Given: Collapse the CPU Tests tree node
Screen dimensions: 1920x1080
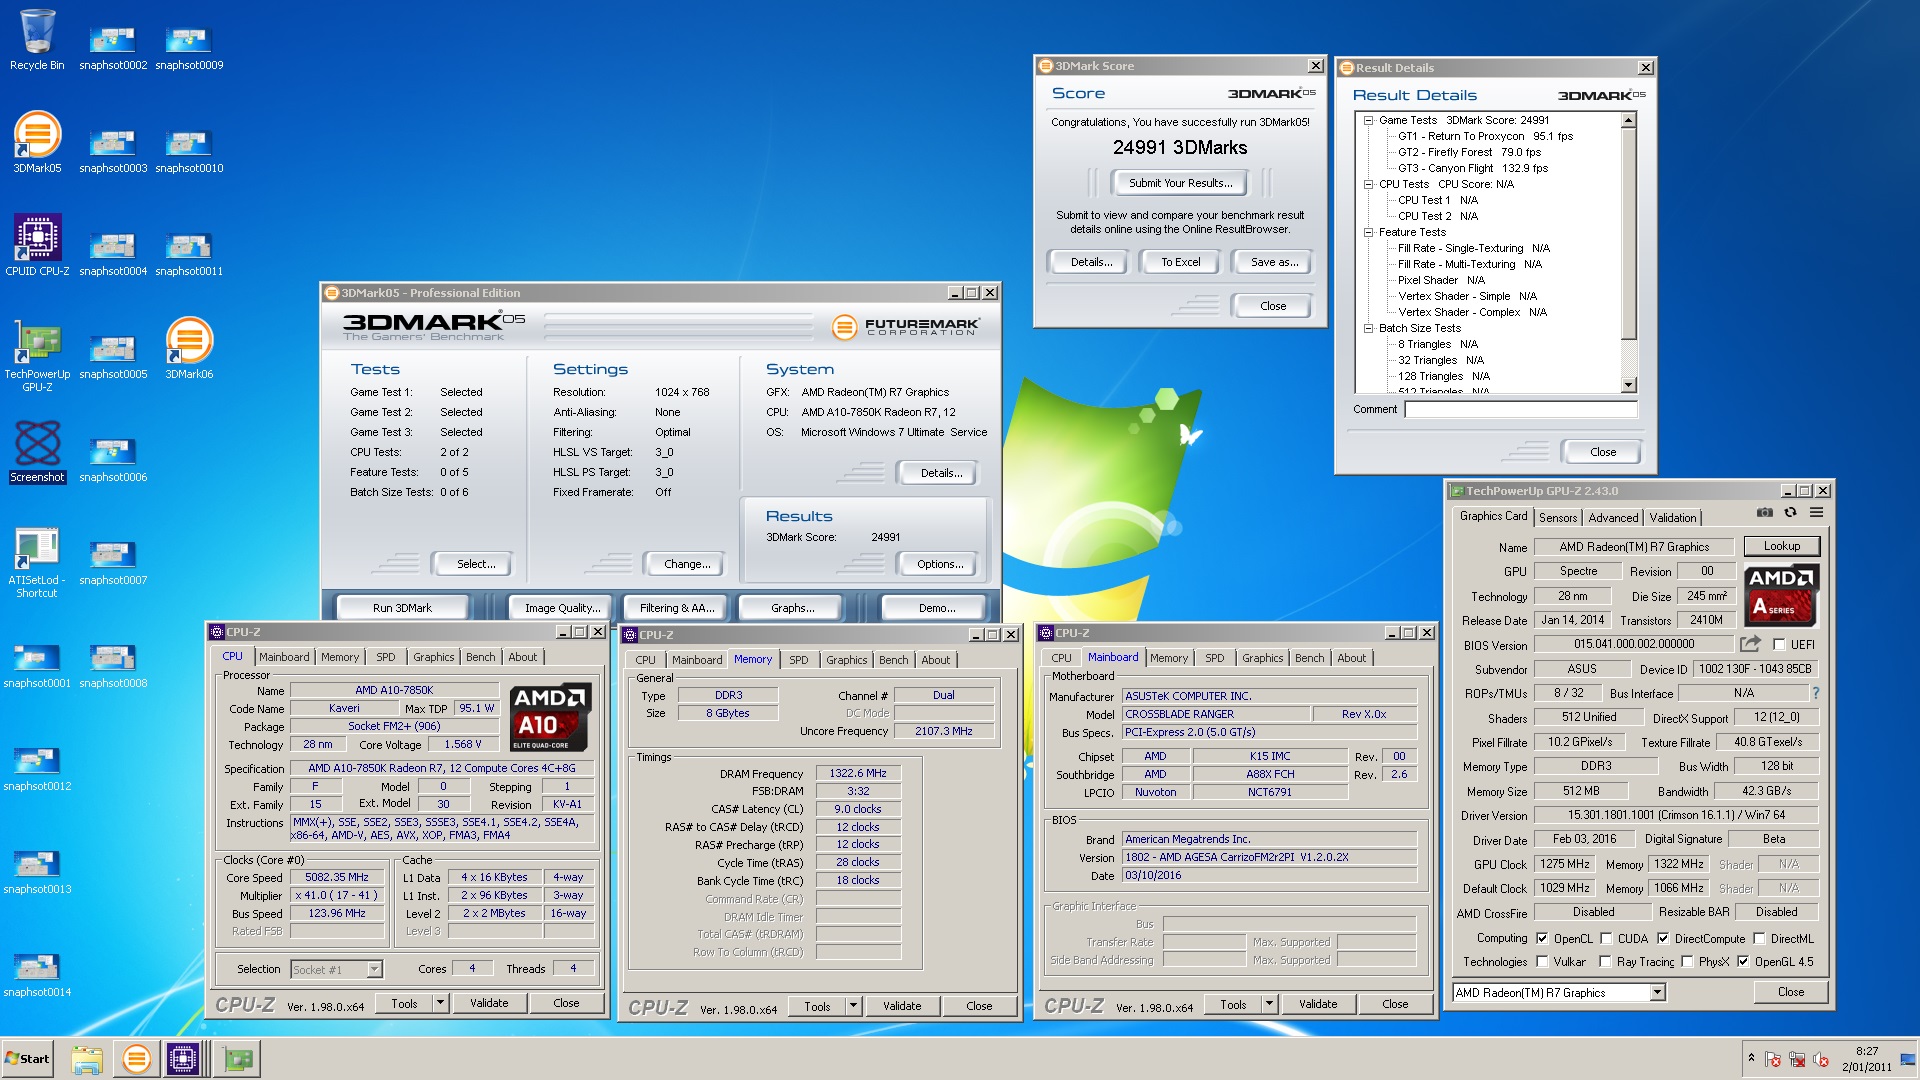Looking at the screenshot, I should (1368, 184).
